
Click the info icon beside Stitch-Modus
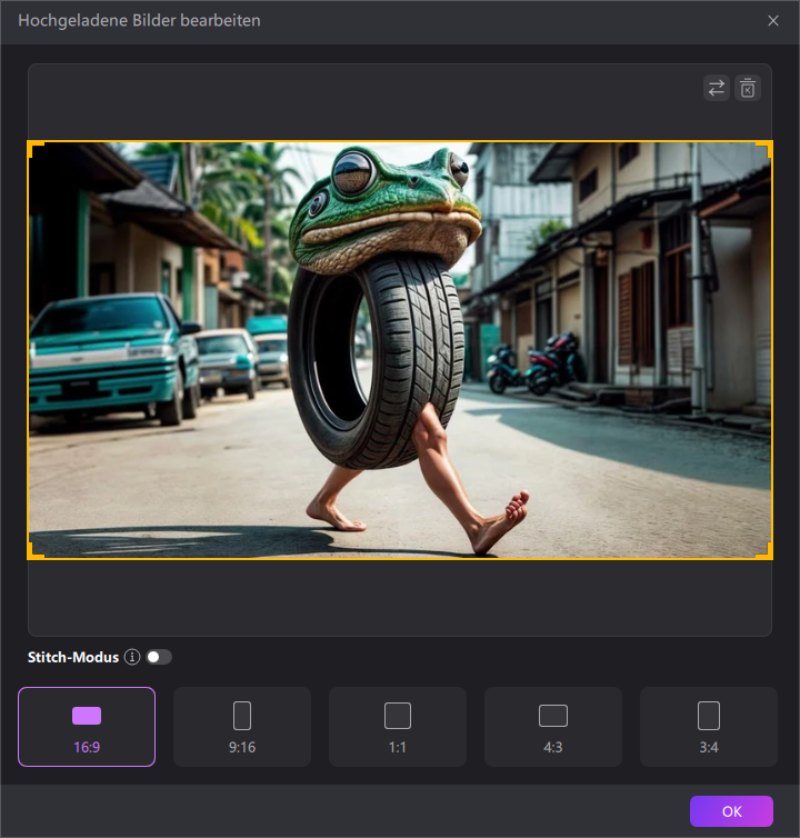pos(132,657)
